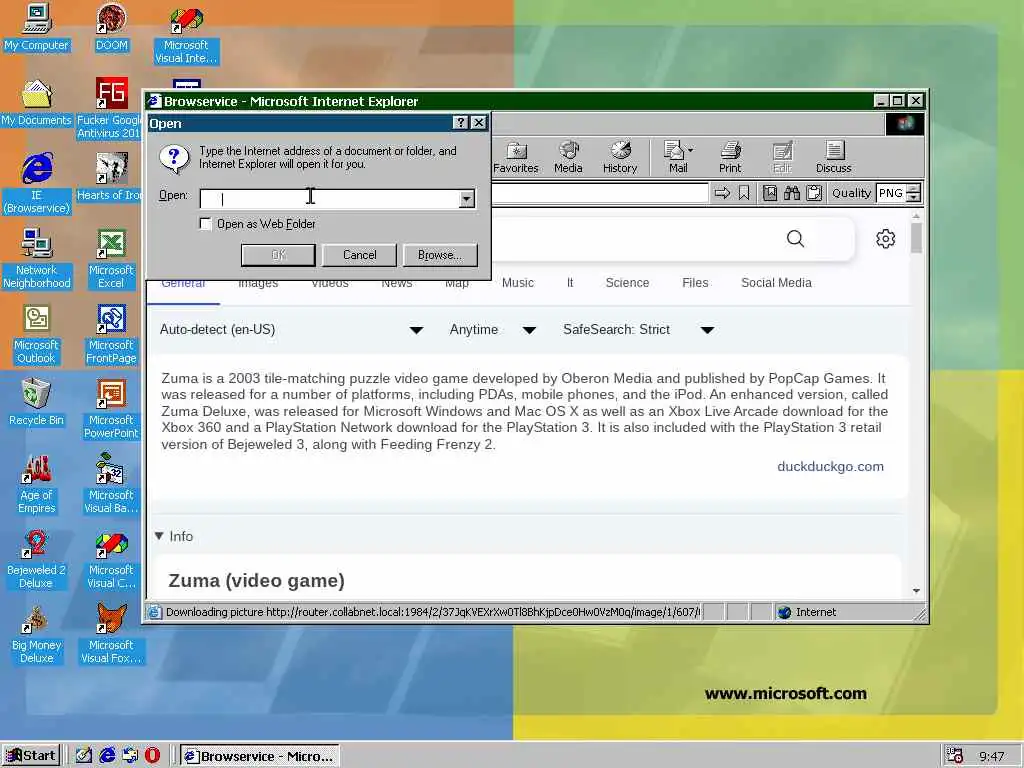Click the help question mark in Open dialog title

[x=460, y=123]
